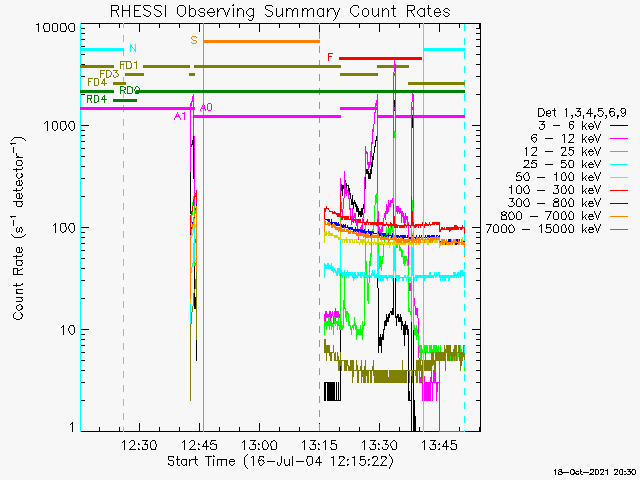Select the '7000 - 15000 keV' legend label
This screenshot has width=640, height=480.
coord(543,229)
